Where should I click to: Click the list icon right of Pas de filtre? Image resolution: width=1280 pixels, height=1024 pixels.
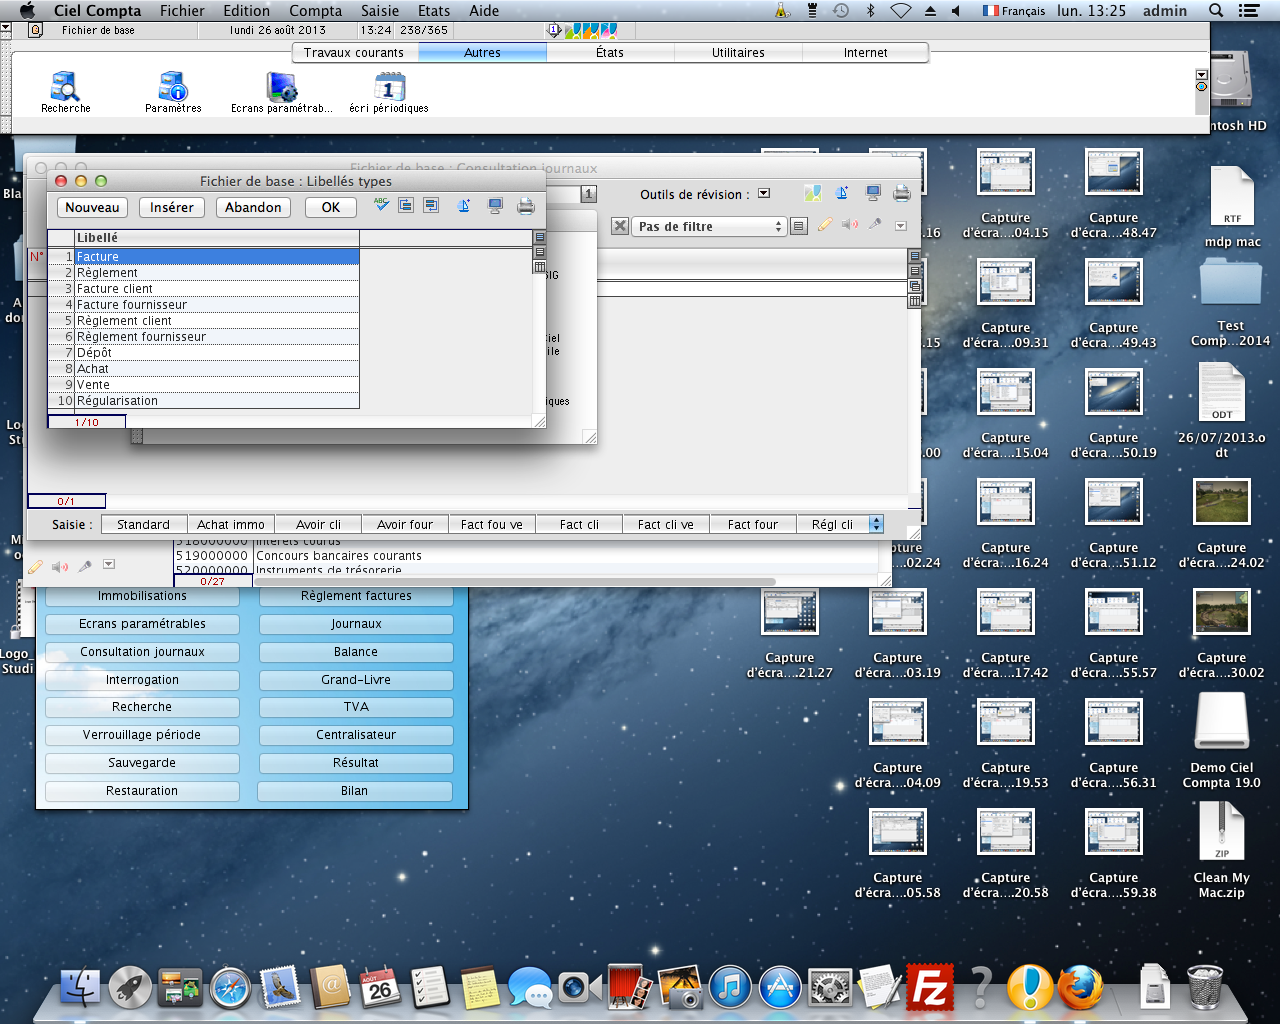tap(798, 226)
